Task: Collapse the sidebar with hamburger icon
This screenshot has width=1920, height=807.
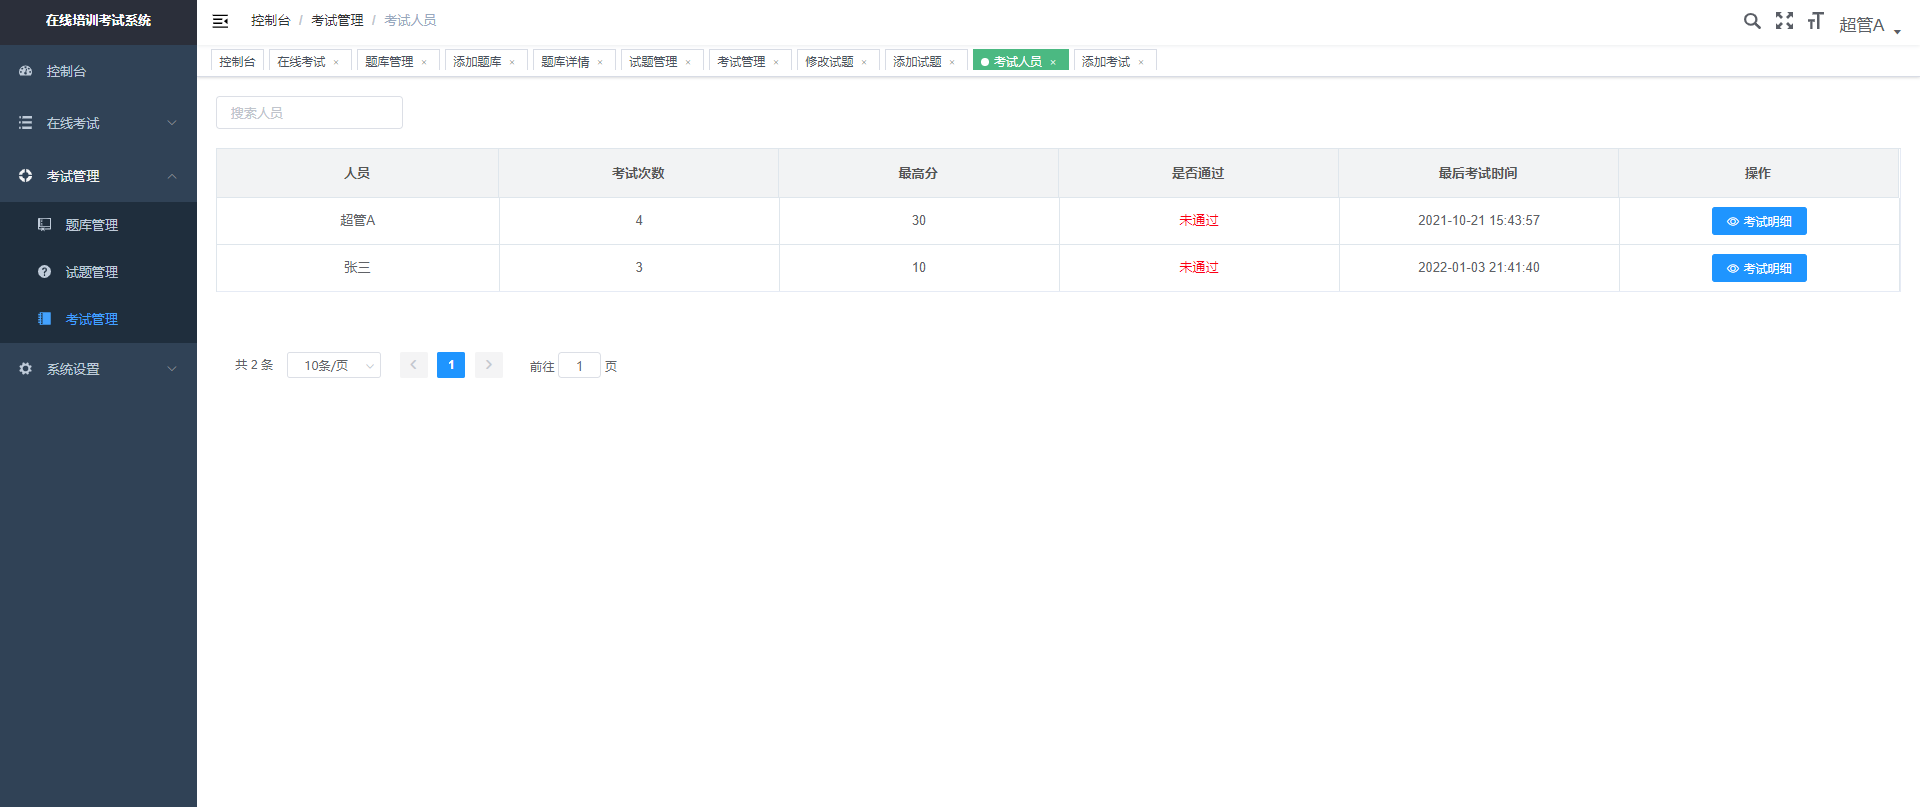Action: 220,21
